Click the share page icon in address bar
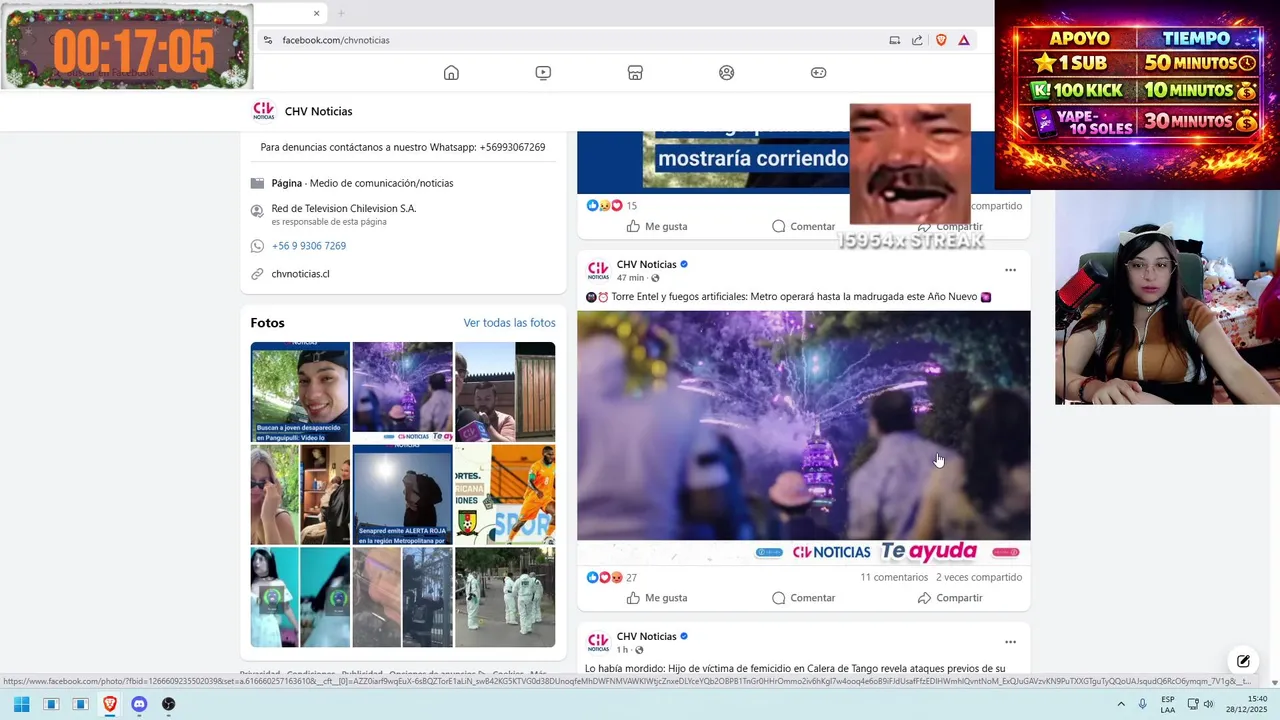 [917, 40]
